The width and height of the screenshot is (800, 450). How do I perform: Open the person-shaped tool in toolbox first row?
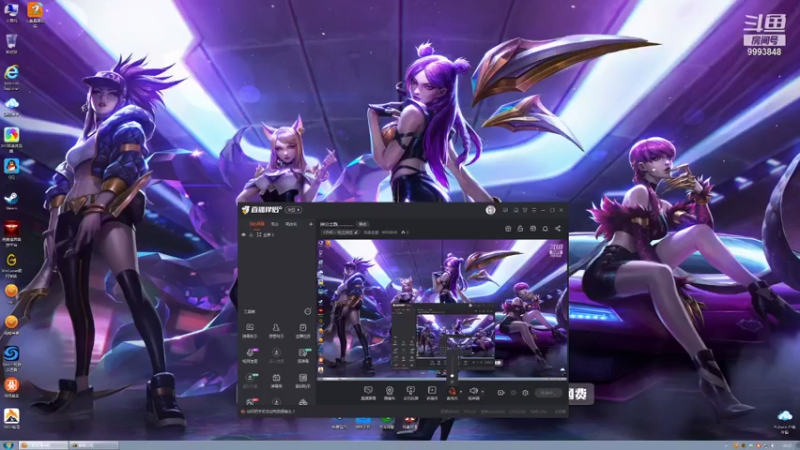[x=276, y=330]
